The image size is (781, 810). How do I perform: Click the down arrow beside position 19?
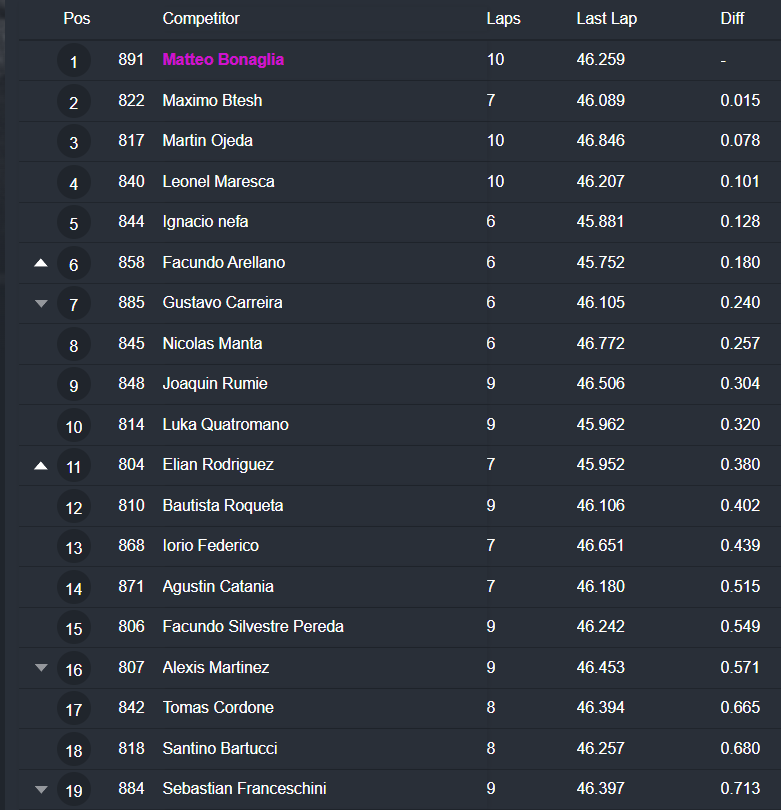click(41, 789)
